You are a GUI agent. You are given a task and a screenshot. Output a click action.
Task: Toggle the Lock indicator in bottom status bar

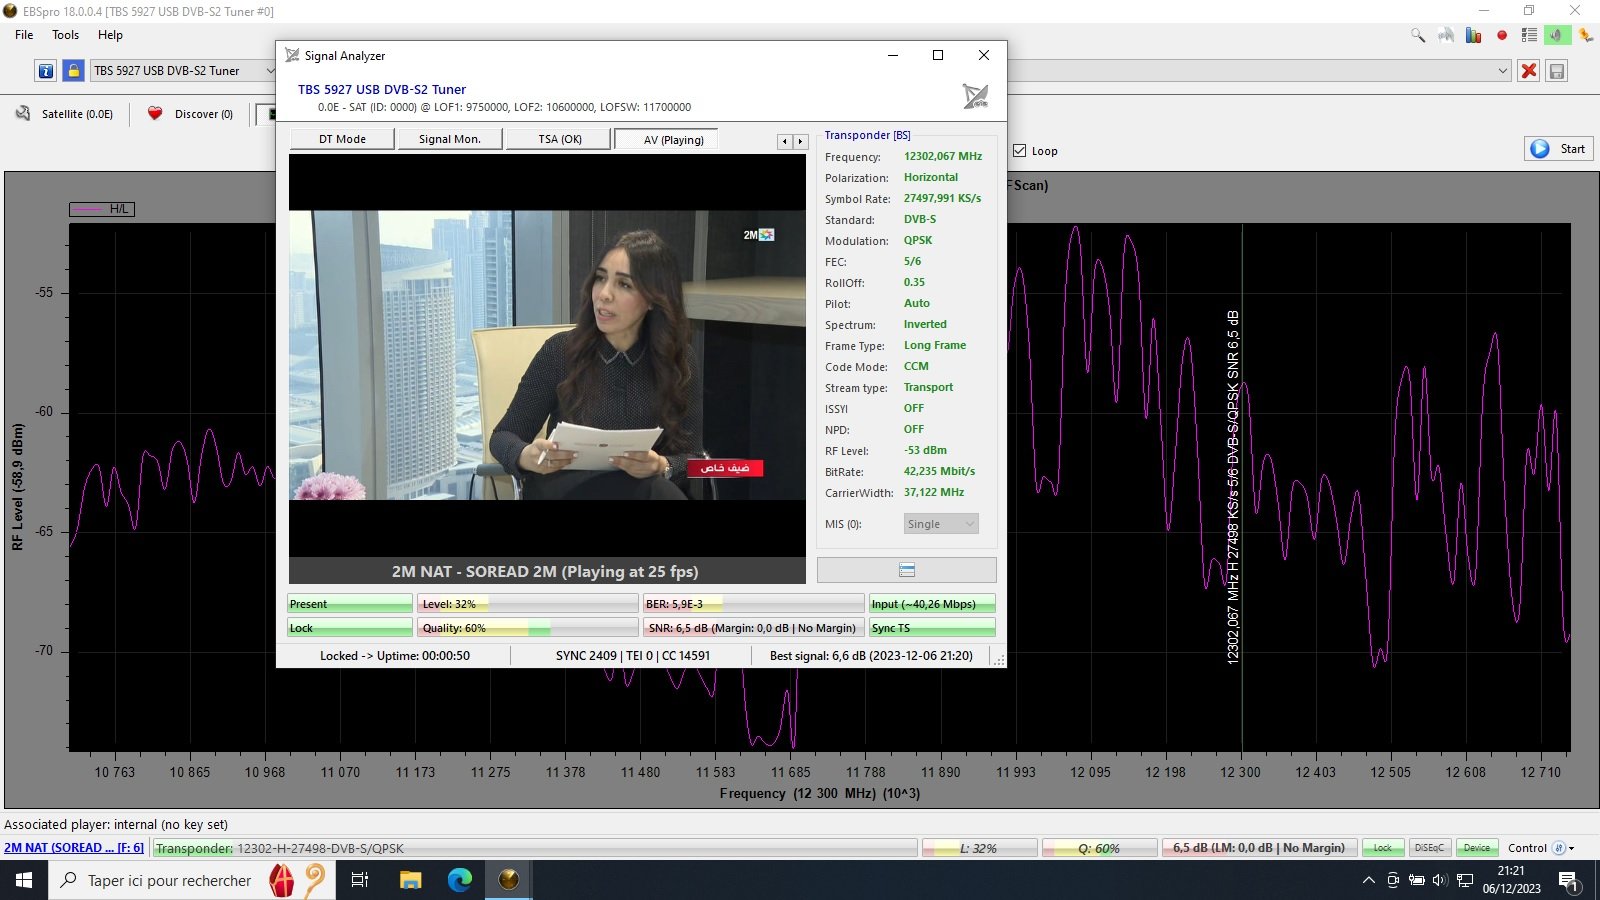tap(1382, 848)
